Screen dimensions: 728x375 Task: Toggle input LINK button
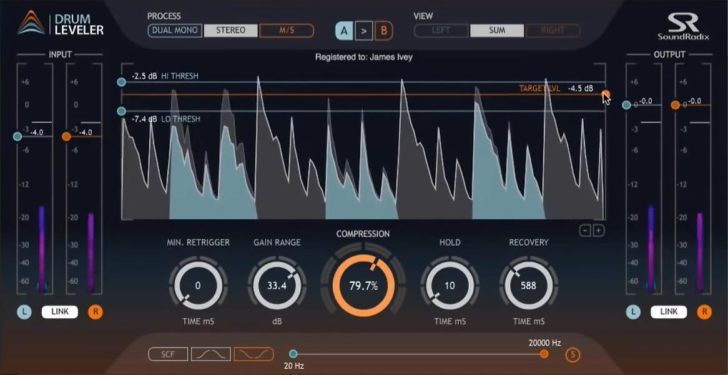pyautogui.click(x=60, y=312)
